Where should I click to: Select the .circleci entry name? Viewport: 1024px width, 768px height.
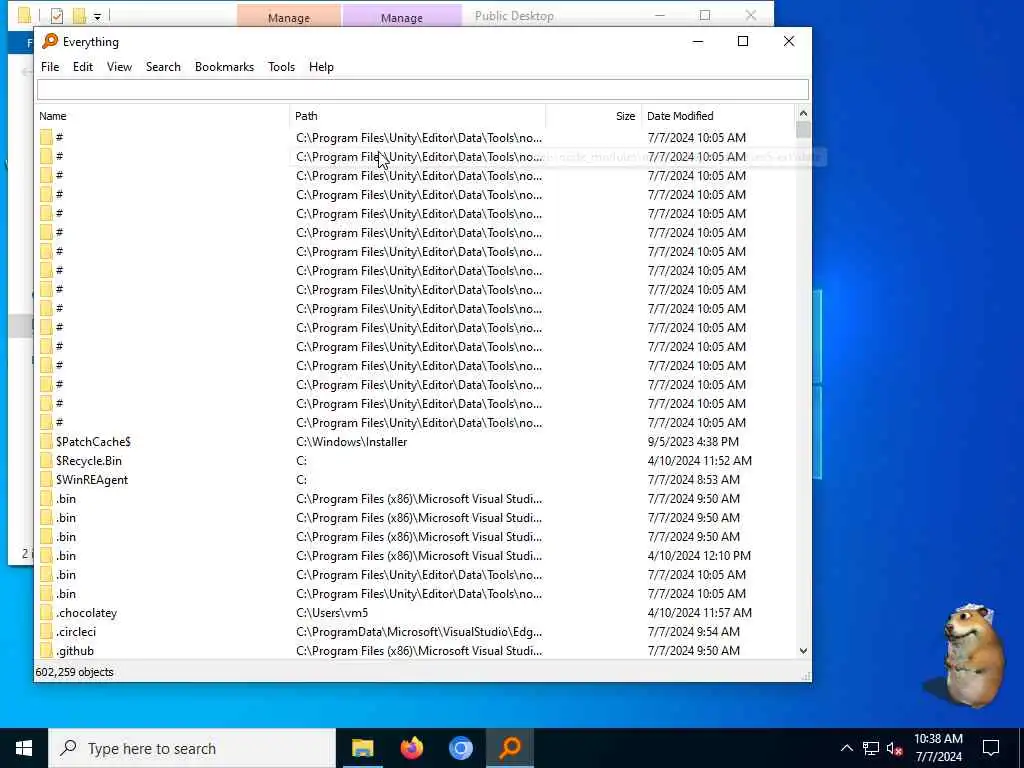[76, 632]
